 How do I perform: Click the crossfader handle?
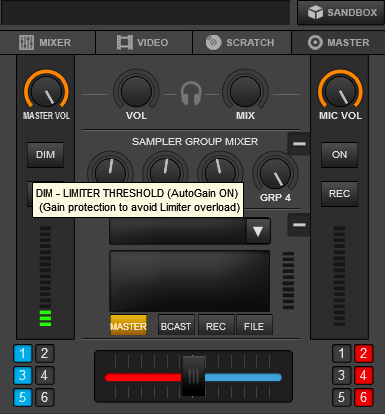(193, 376)
